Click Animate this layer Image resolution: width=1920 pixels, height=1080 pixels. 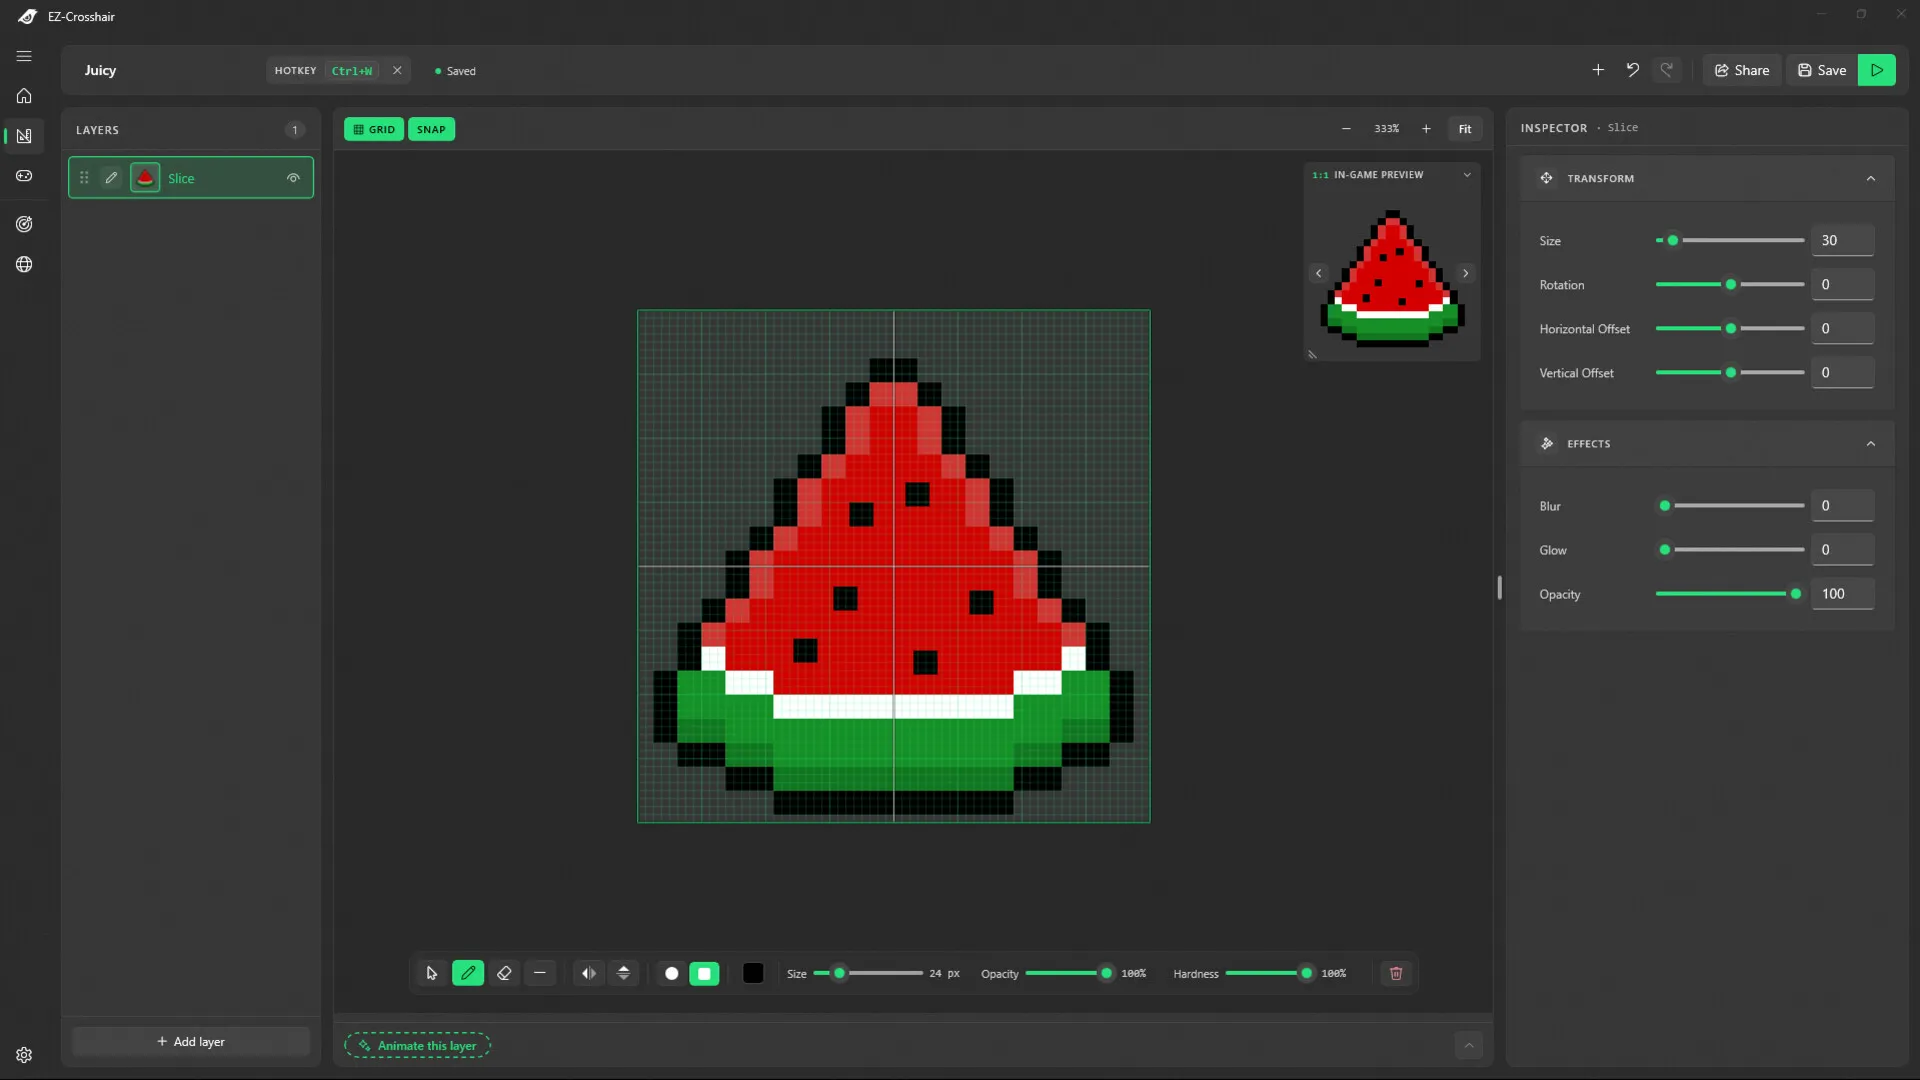point(418,1046)
